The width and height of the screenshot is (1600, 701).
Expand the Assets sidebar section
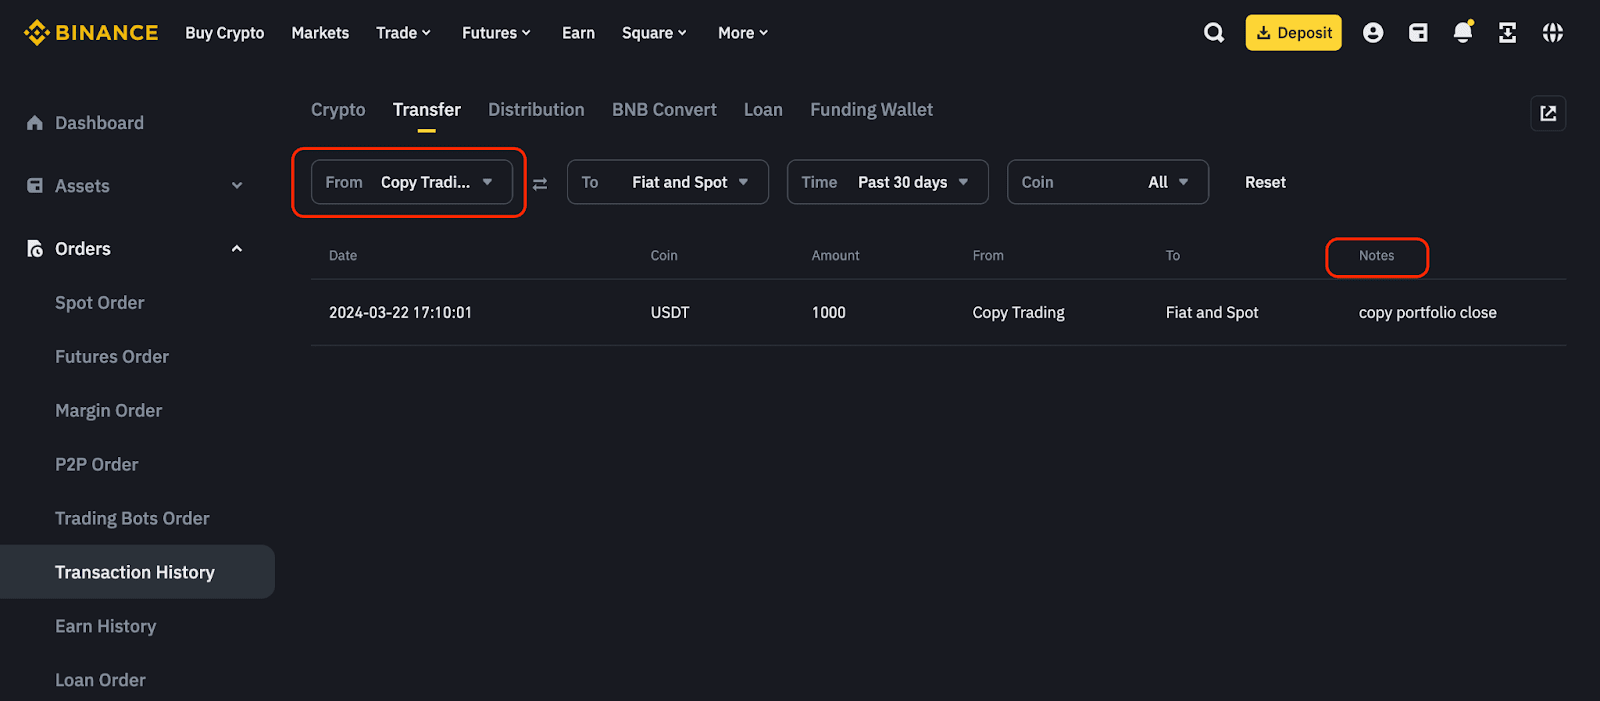coord(237,186)
